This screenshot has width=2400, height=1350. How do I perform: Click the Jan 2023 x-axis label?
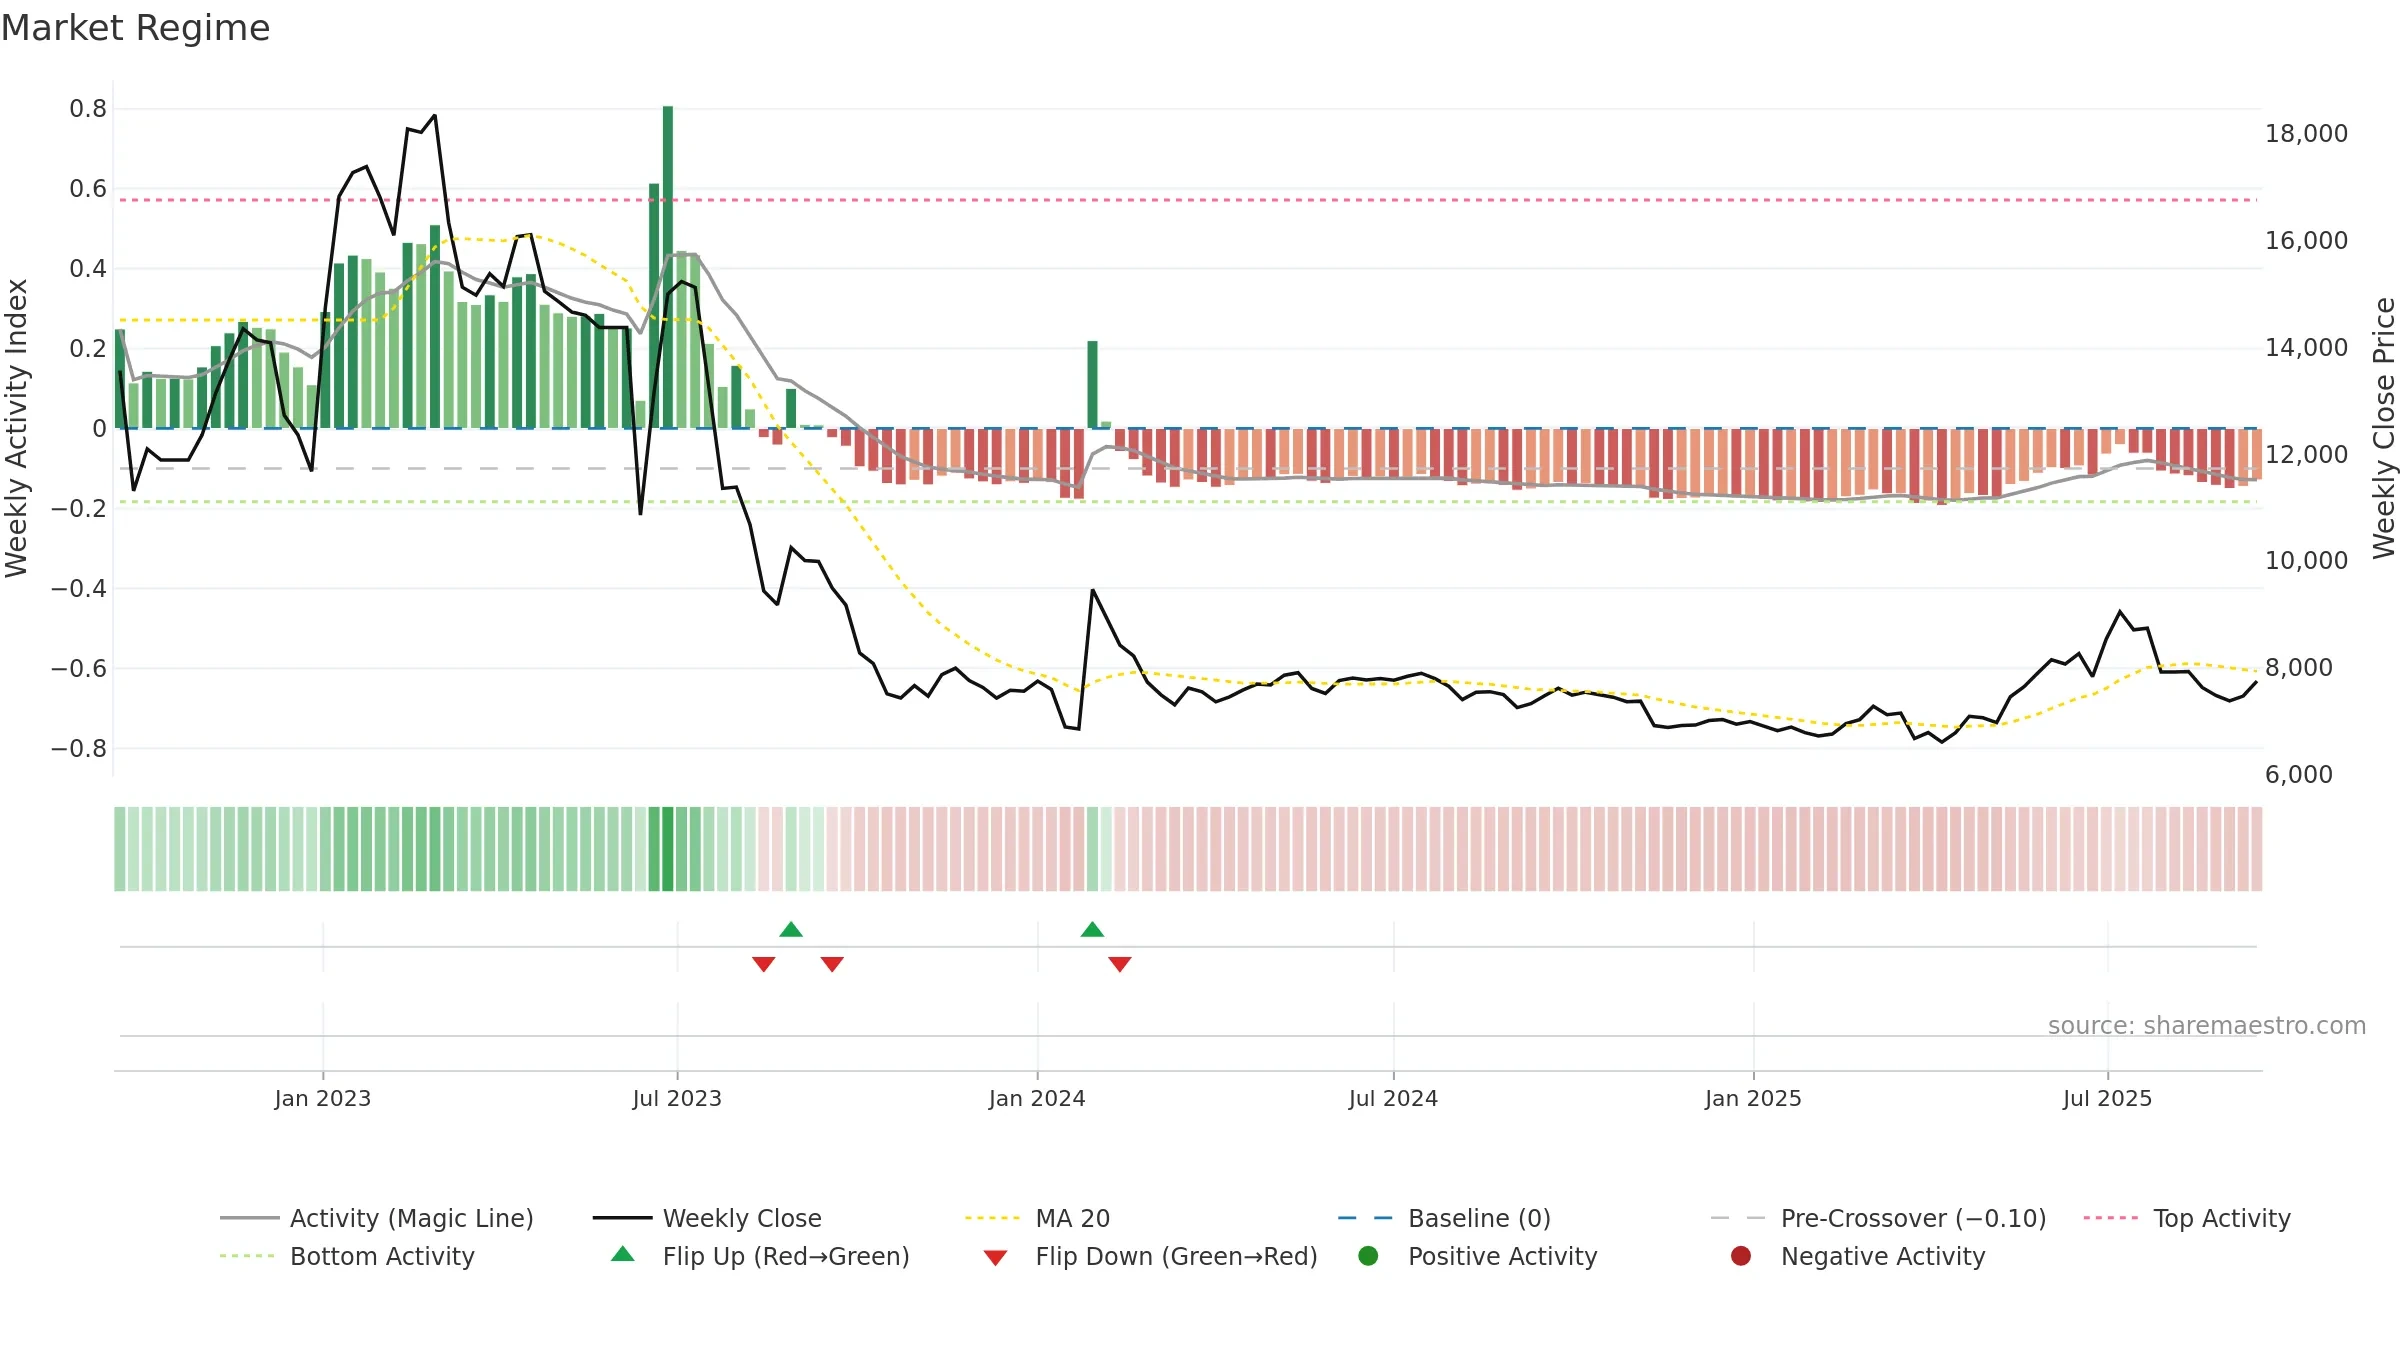(x=323, y=1098)
